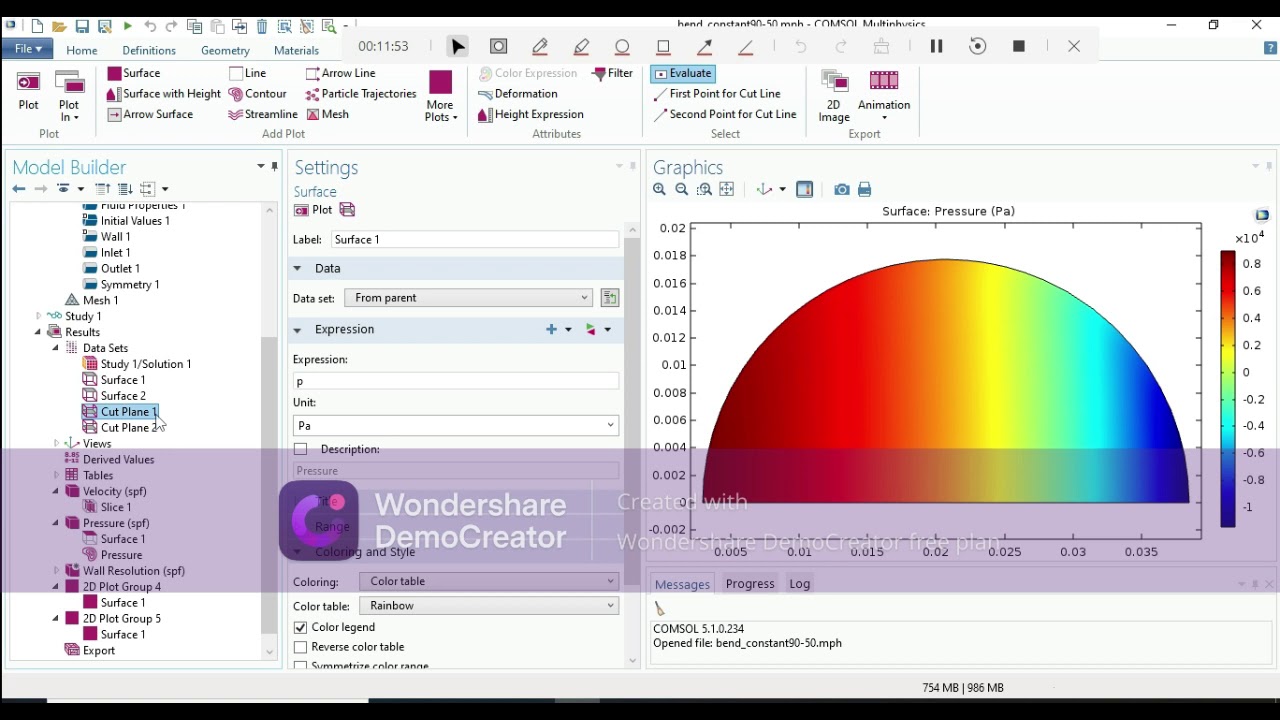The image size is (1280, 720).
Task: Open the Animation export dropdown
Action: click(884, 96)
